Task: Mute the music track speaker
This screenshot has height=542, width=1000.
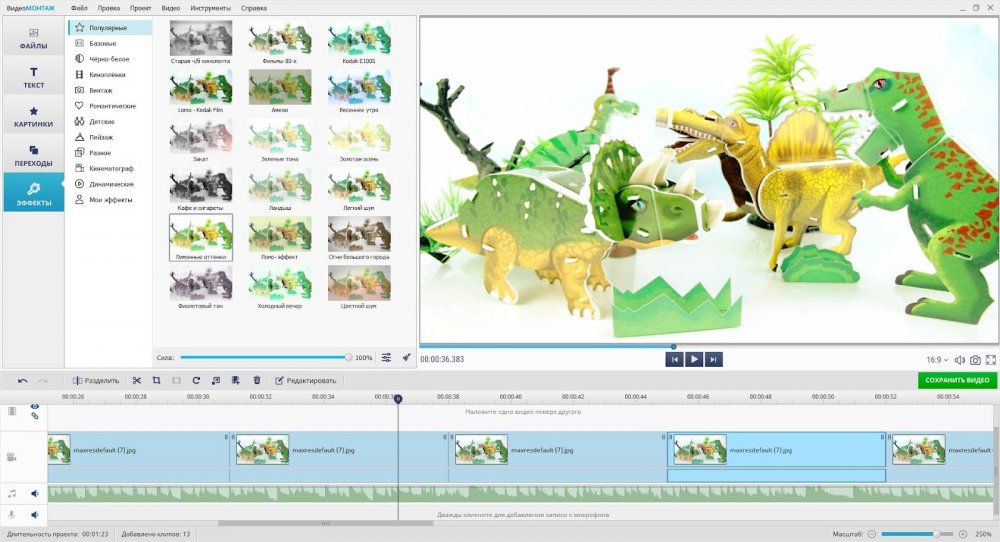Action: tap(34, 493)
